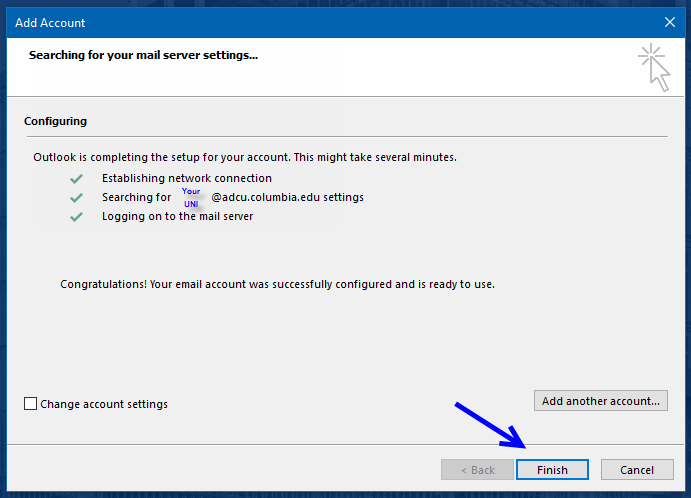Click the Congratulations success message
691x498 pixels.
[x=277, y=284]
